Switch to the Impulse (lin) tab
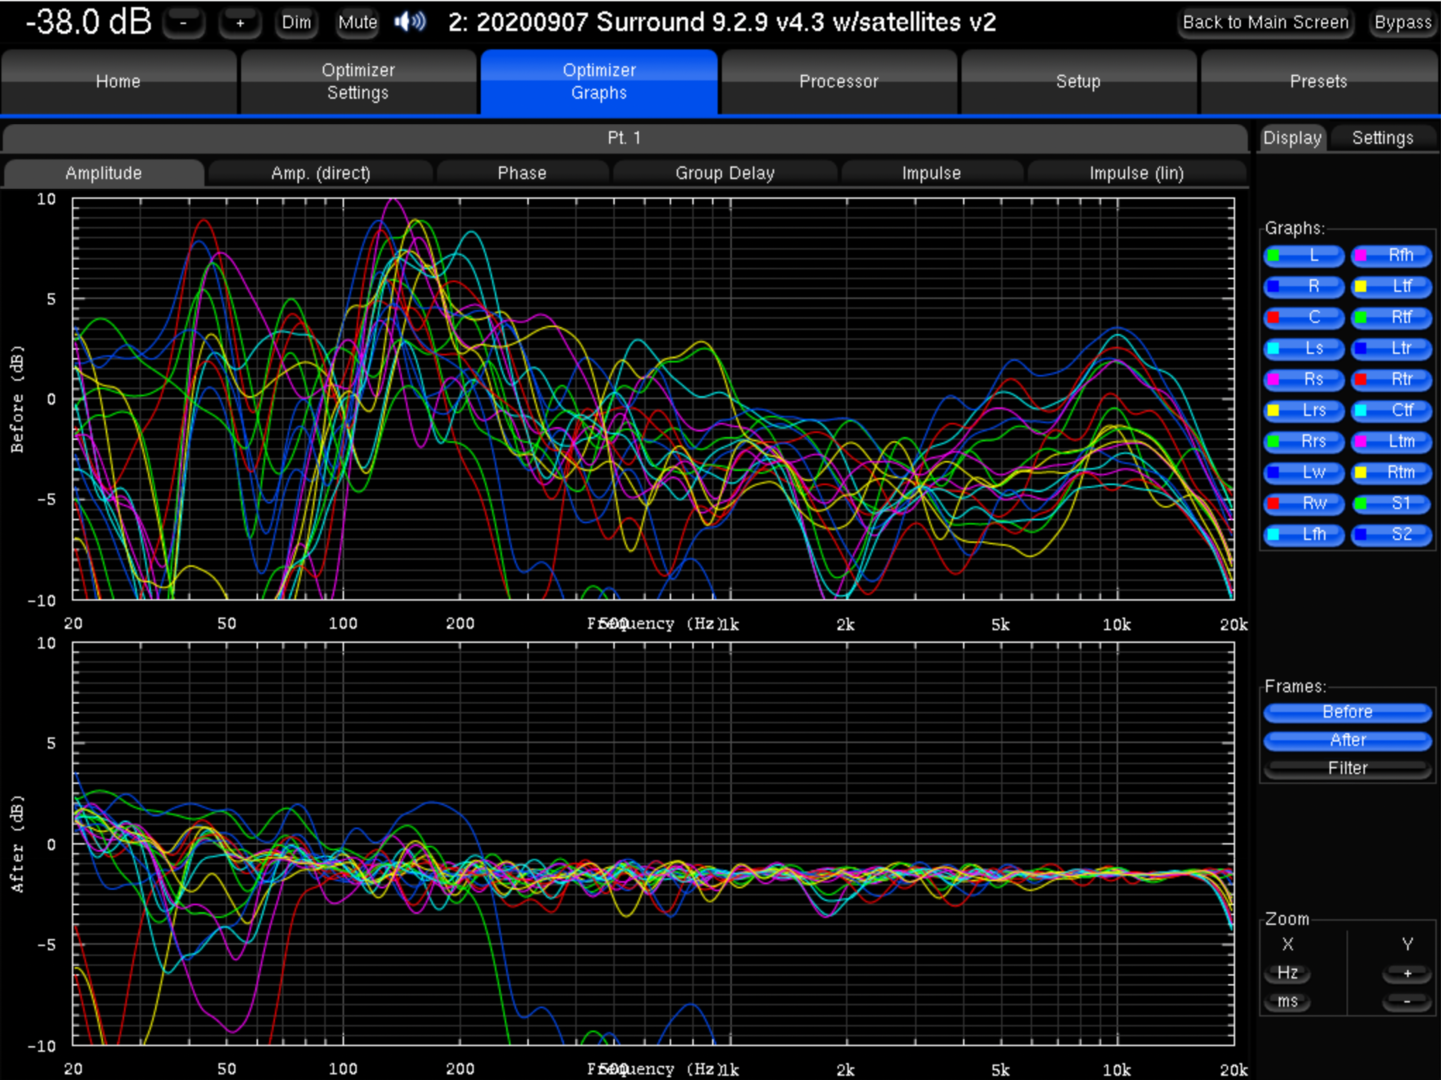This screenshot has width=1441, height=1080. click(1136, 173)
